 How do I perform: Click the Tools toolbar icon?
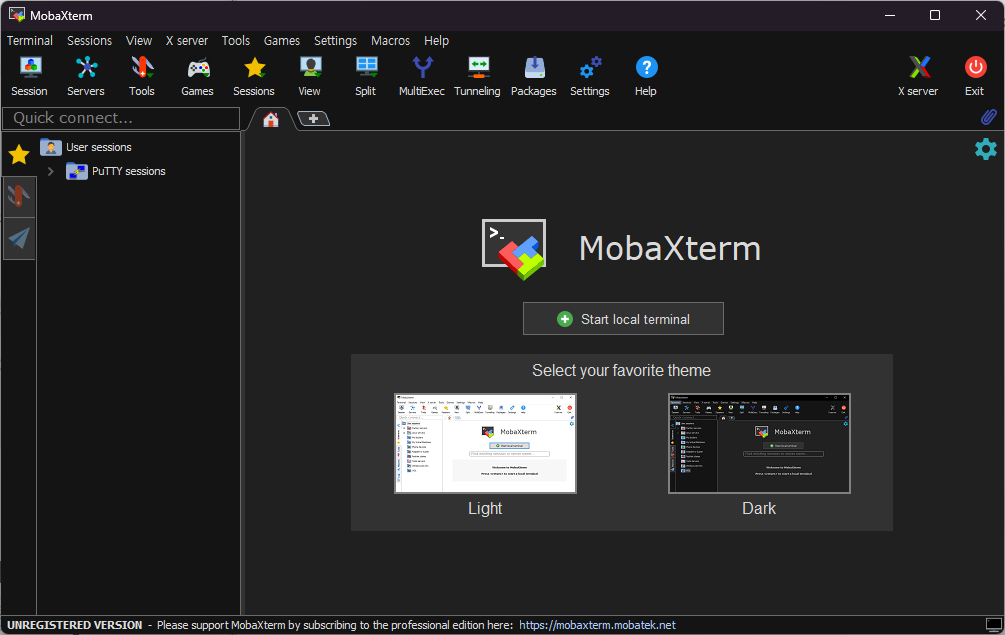[142, 67]
